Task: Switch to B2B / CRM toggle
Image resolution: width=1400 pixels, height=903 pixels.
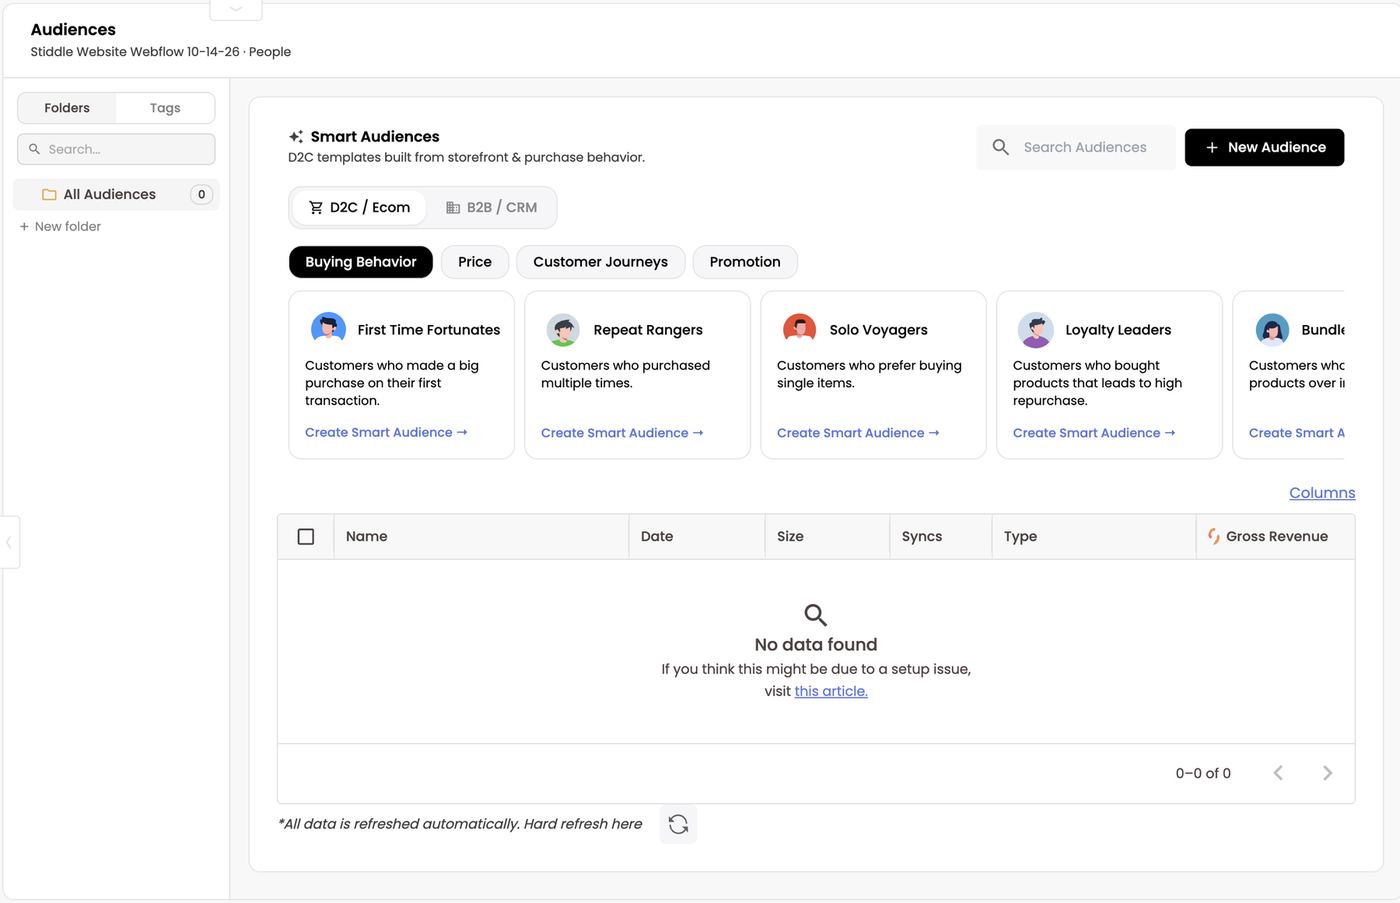Action: tap(491, 207)
